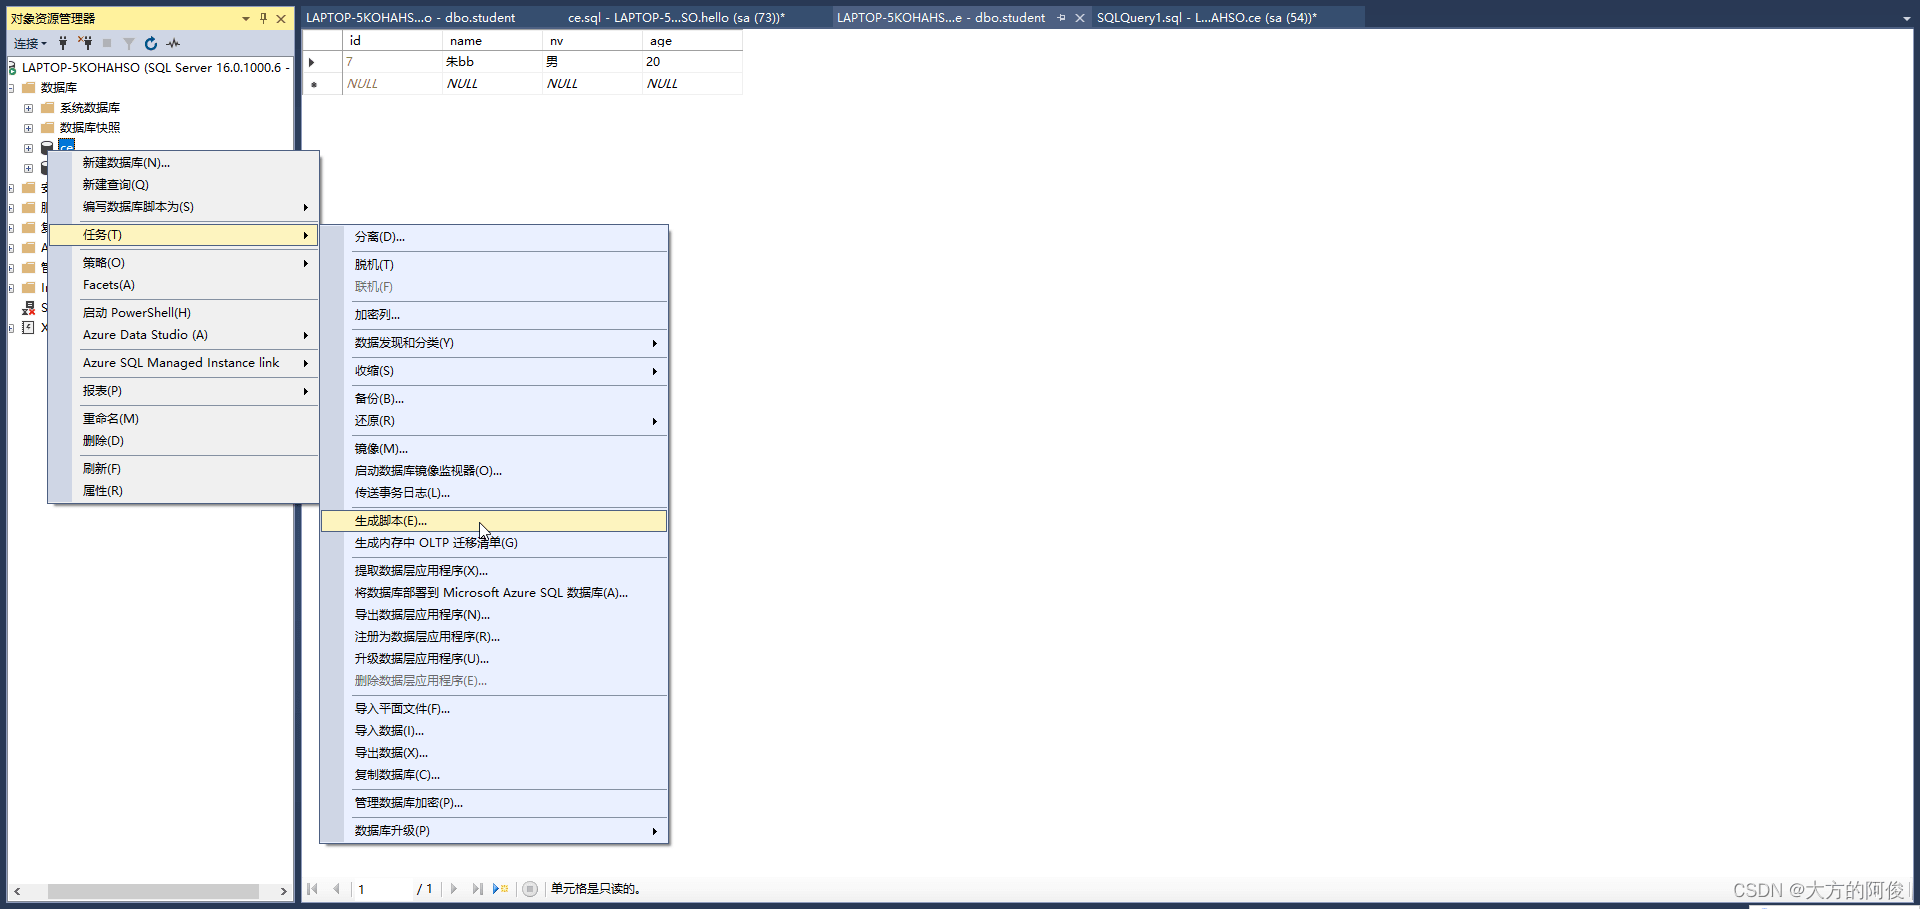Open the activity monitor pulse icon
1920x909 pixels.
(173, 43)
